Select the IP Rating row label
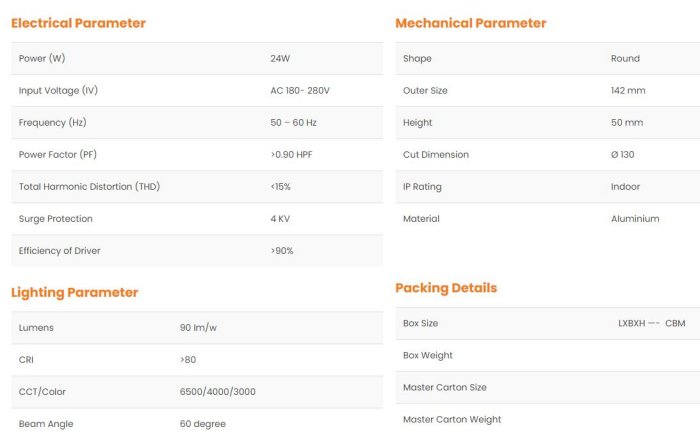 click(422, 187)
